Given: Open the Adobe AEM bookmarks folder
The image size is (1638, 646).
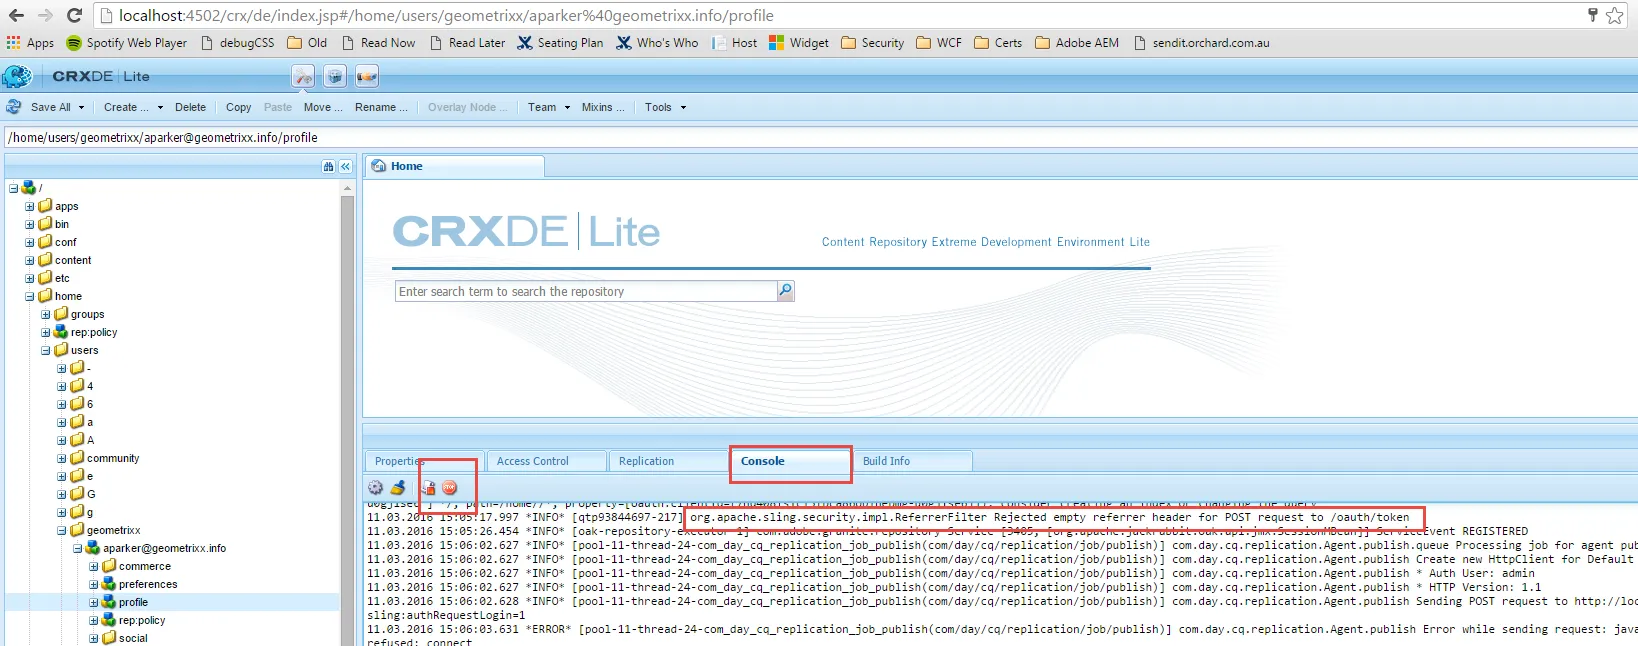Looking at the screenshot, I should [1077, 43].
